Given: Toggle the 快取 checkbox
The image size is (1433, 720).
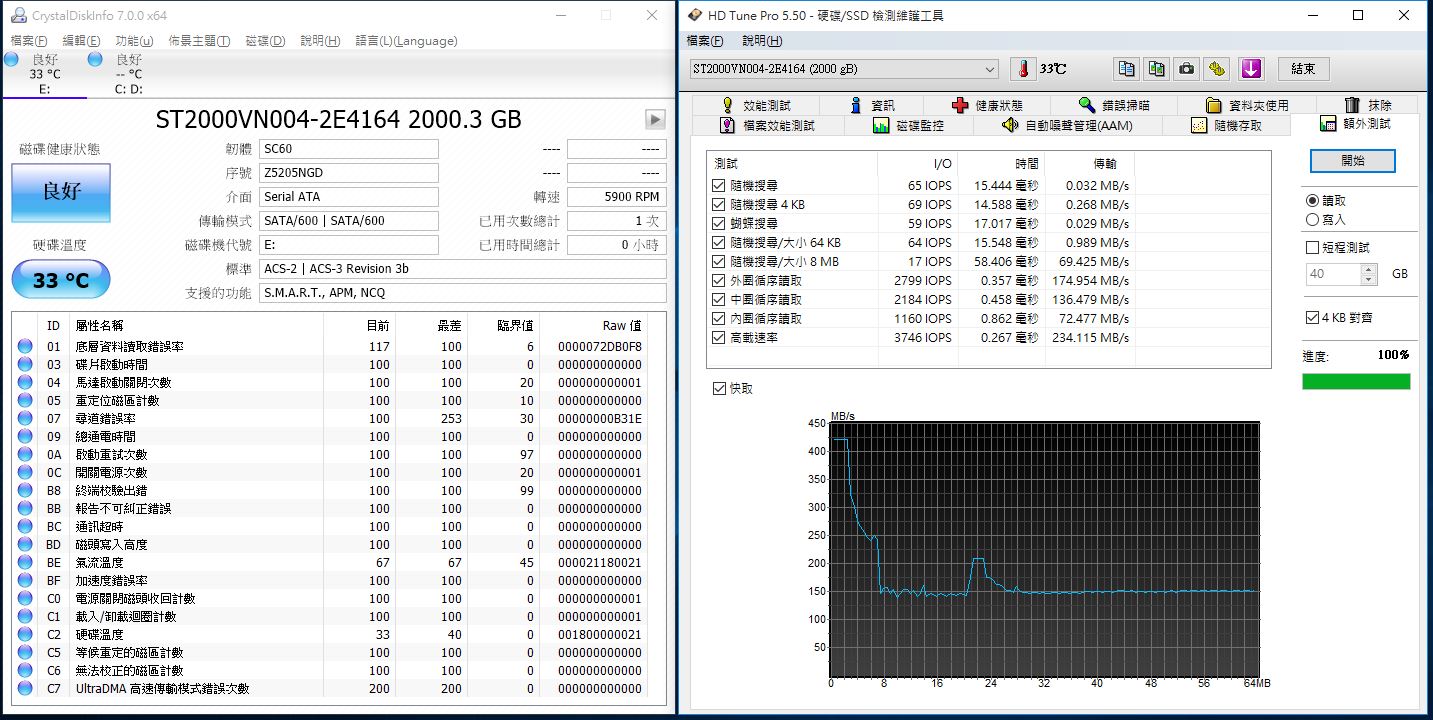Looking at the screenshot, I should tap(718, 388).
